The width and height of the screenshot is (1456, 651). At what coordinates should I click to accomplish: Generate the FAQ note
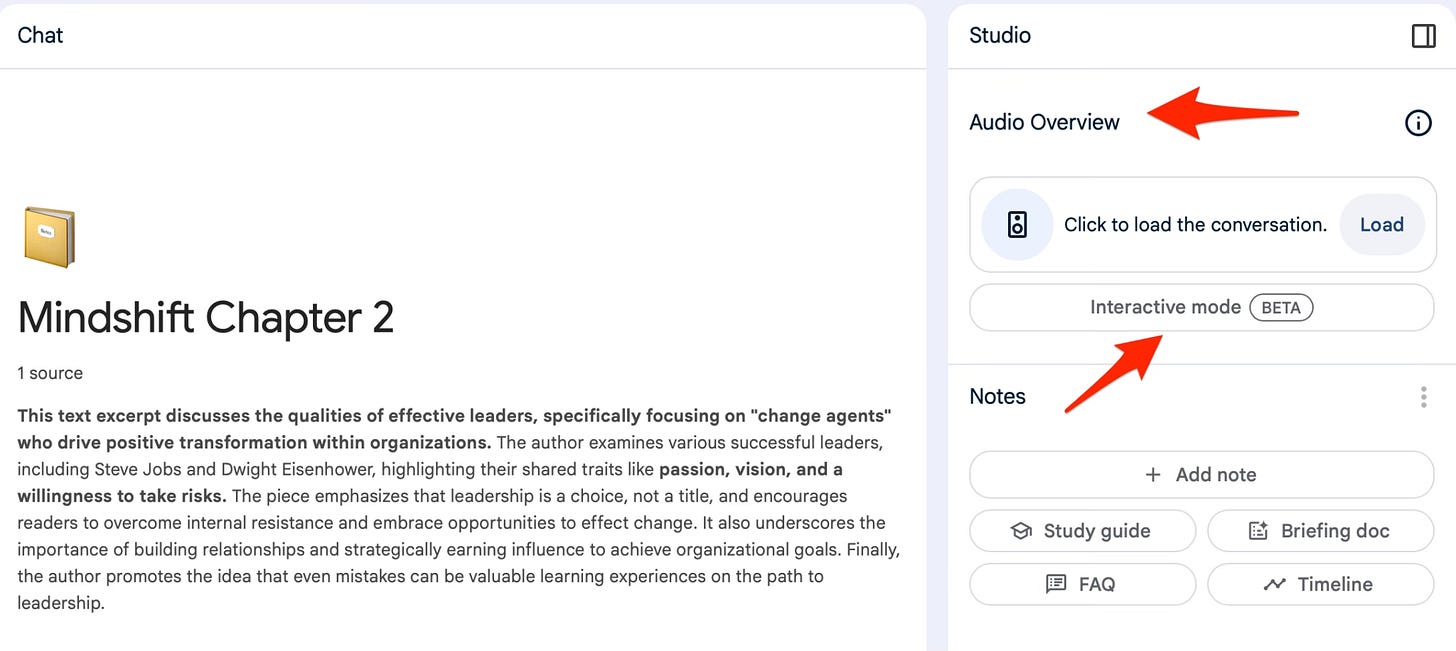(x=1083, y=584)
